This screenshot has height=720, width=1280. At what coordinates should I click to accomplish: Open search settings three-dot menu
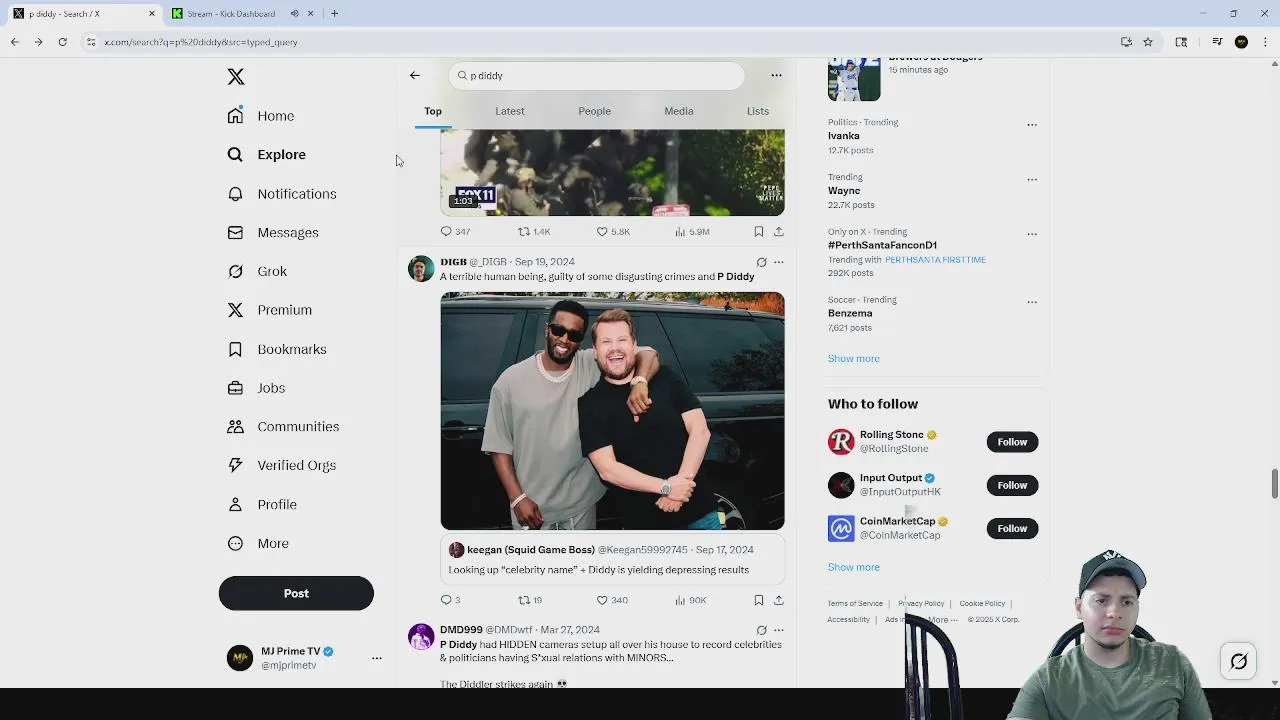[776, 75]
